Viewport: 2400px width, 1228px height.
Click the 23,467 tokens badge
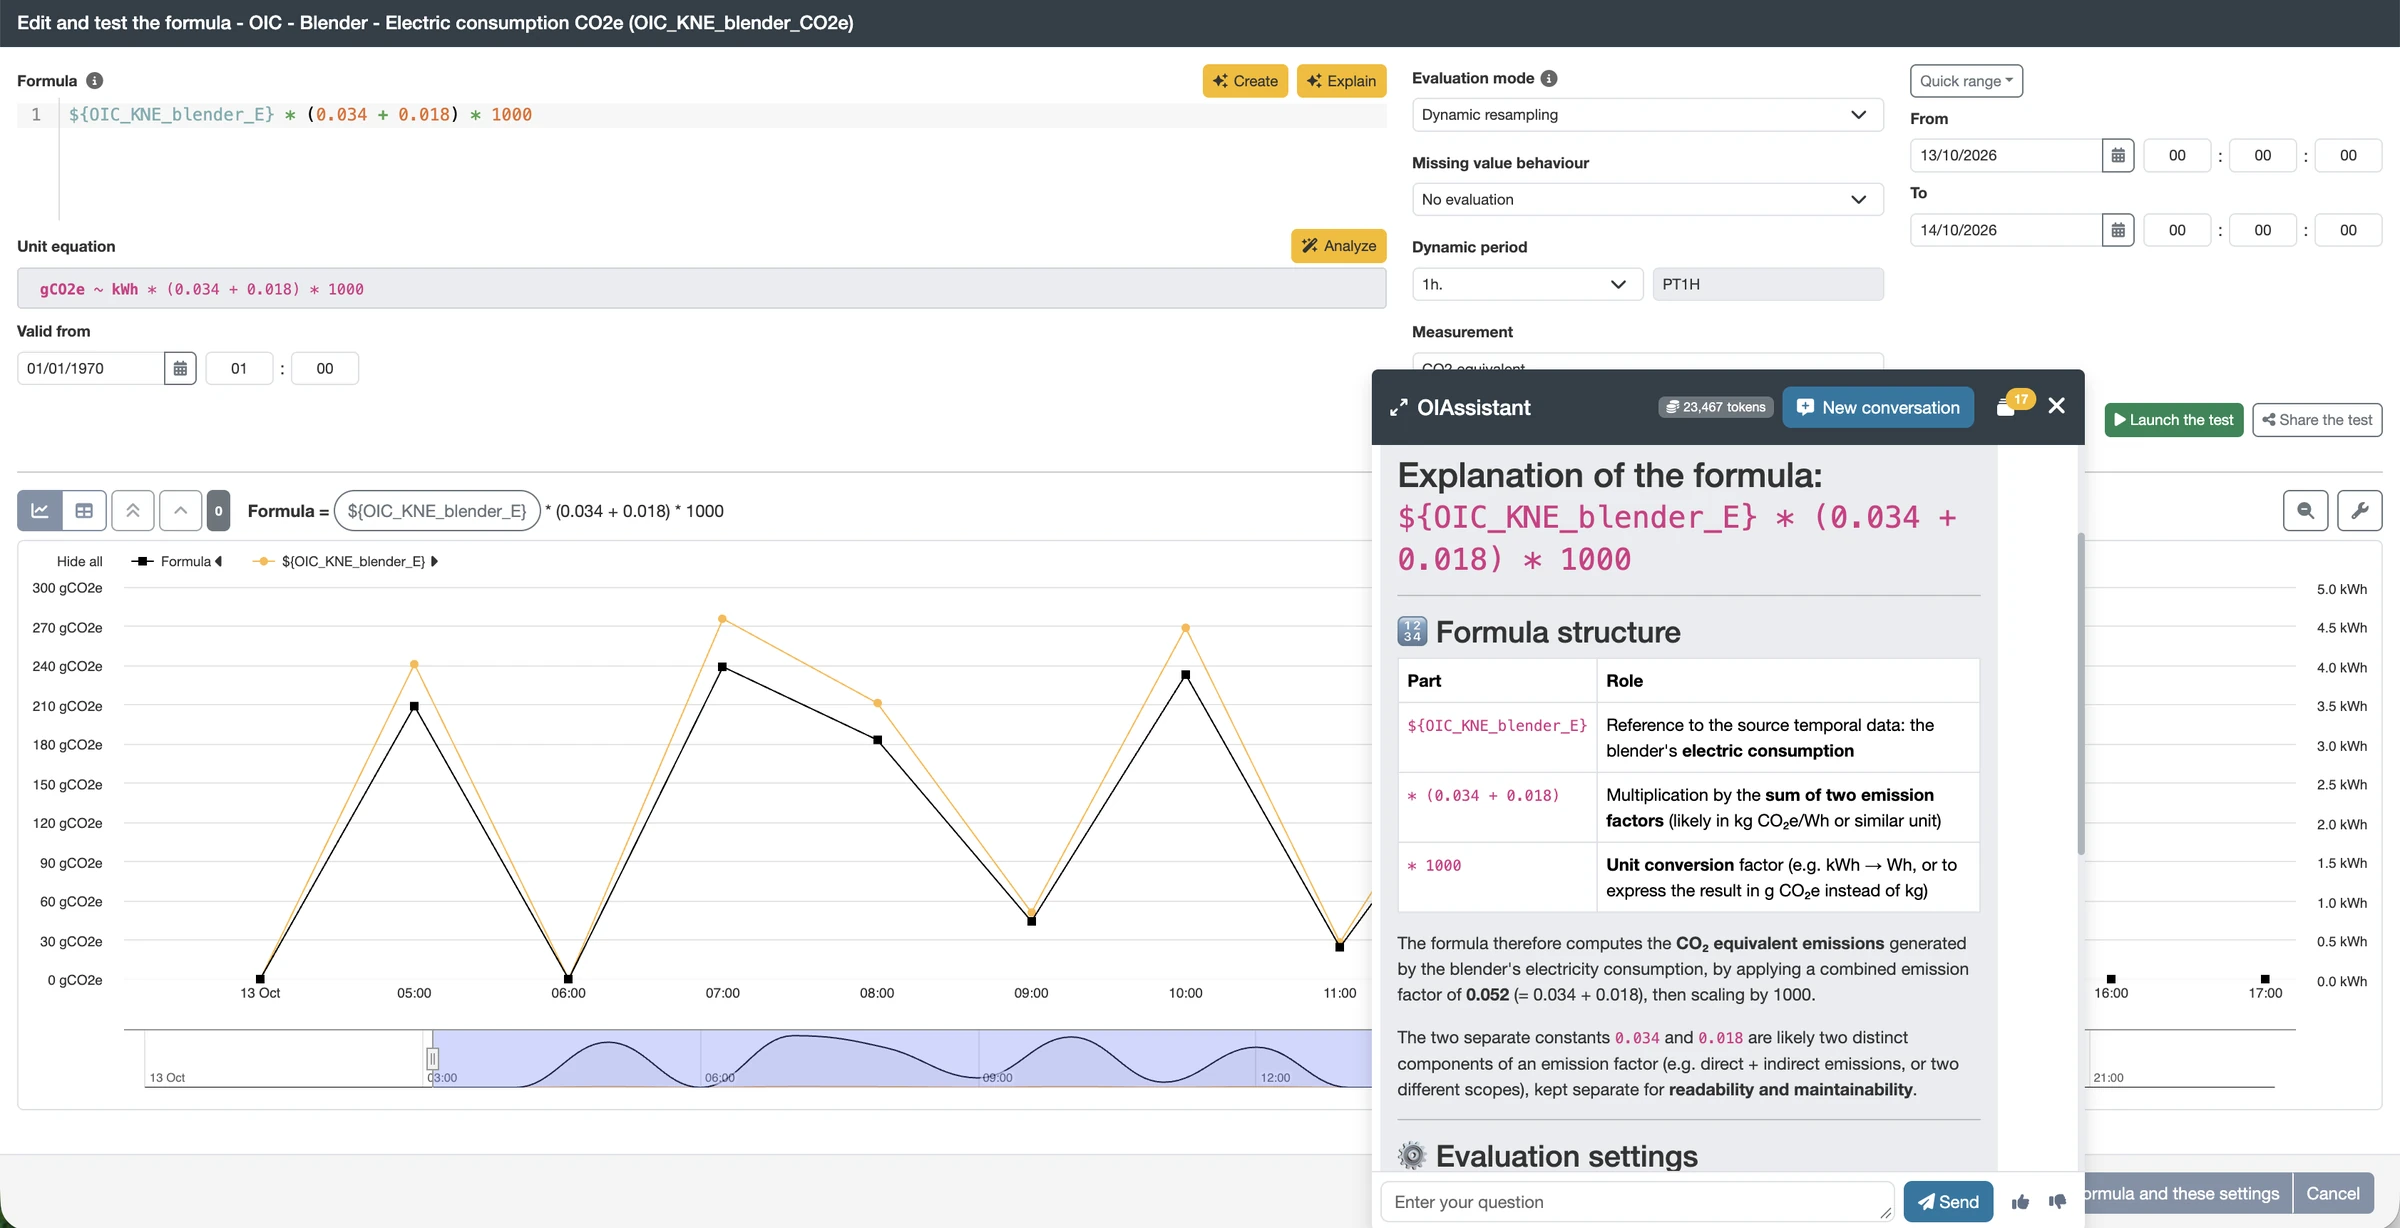click(1716, 407)
